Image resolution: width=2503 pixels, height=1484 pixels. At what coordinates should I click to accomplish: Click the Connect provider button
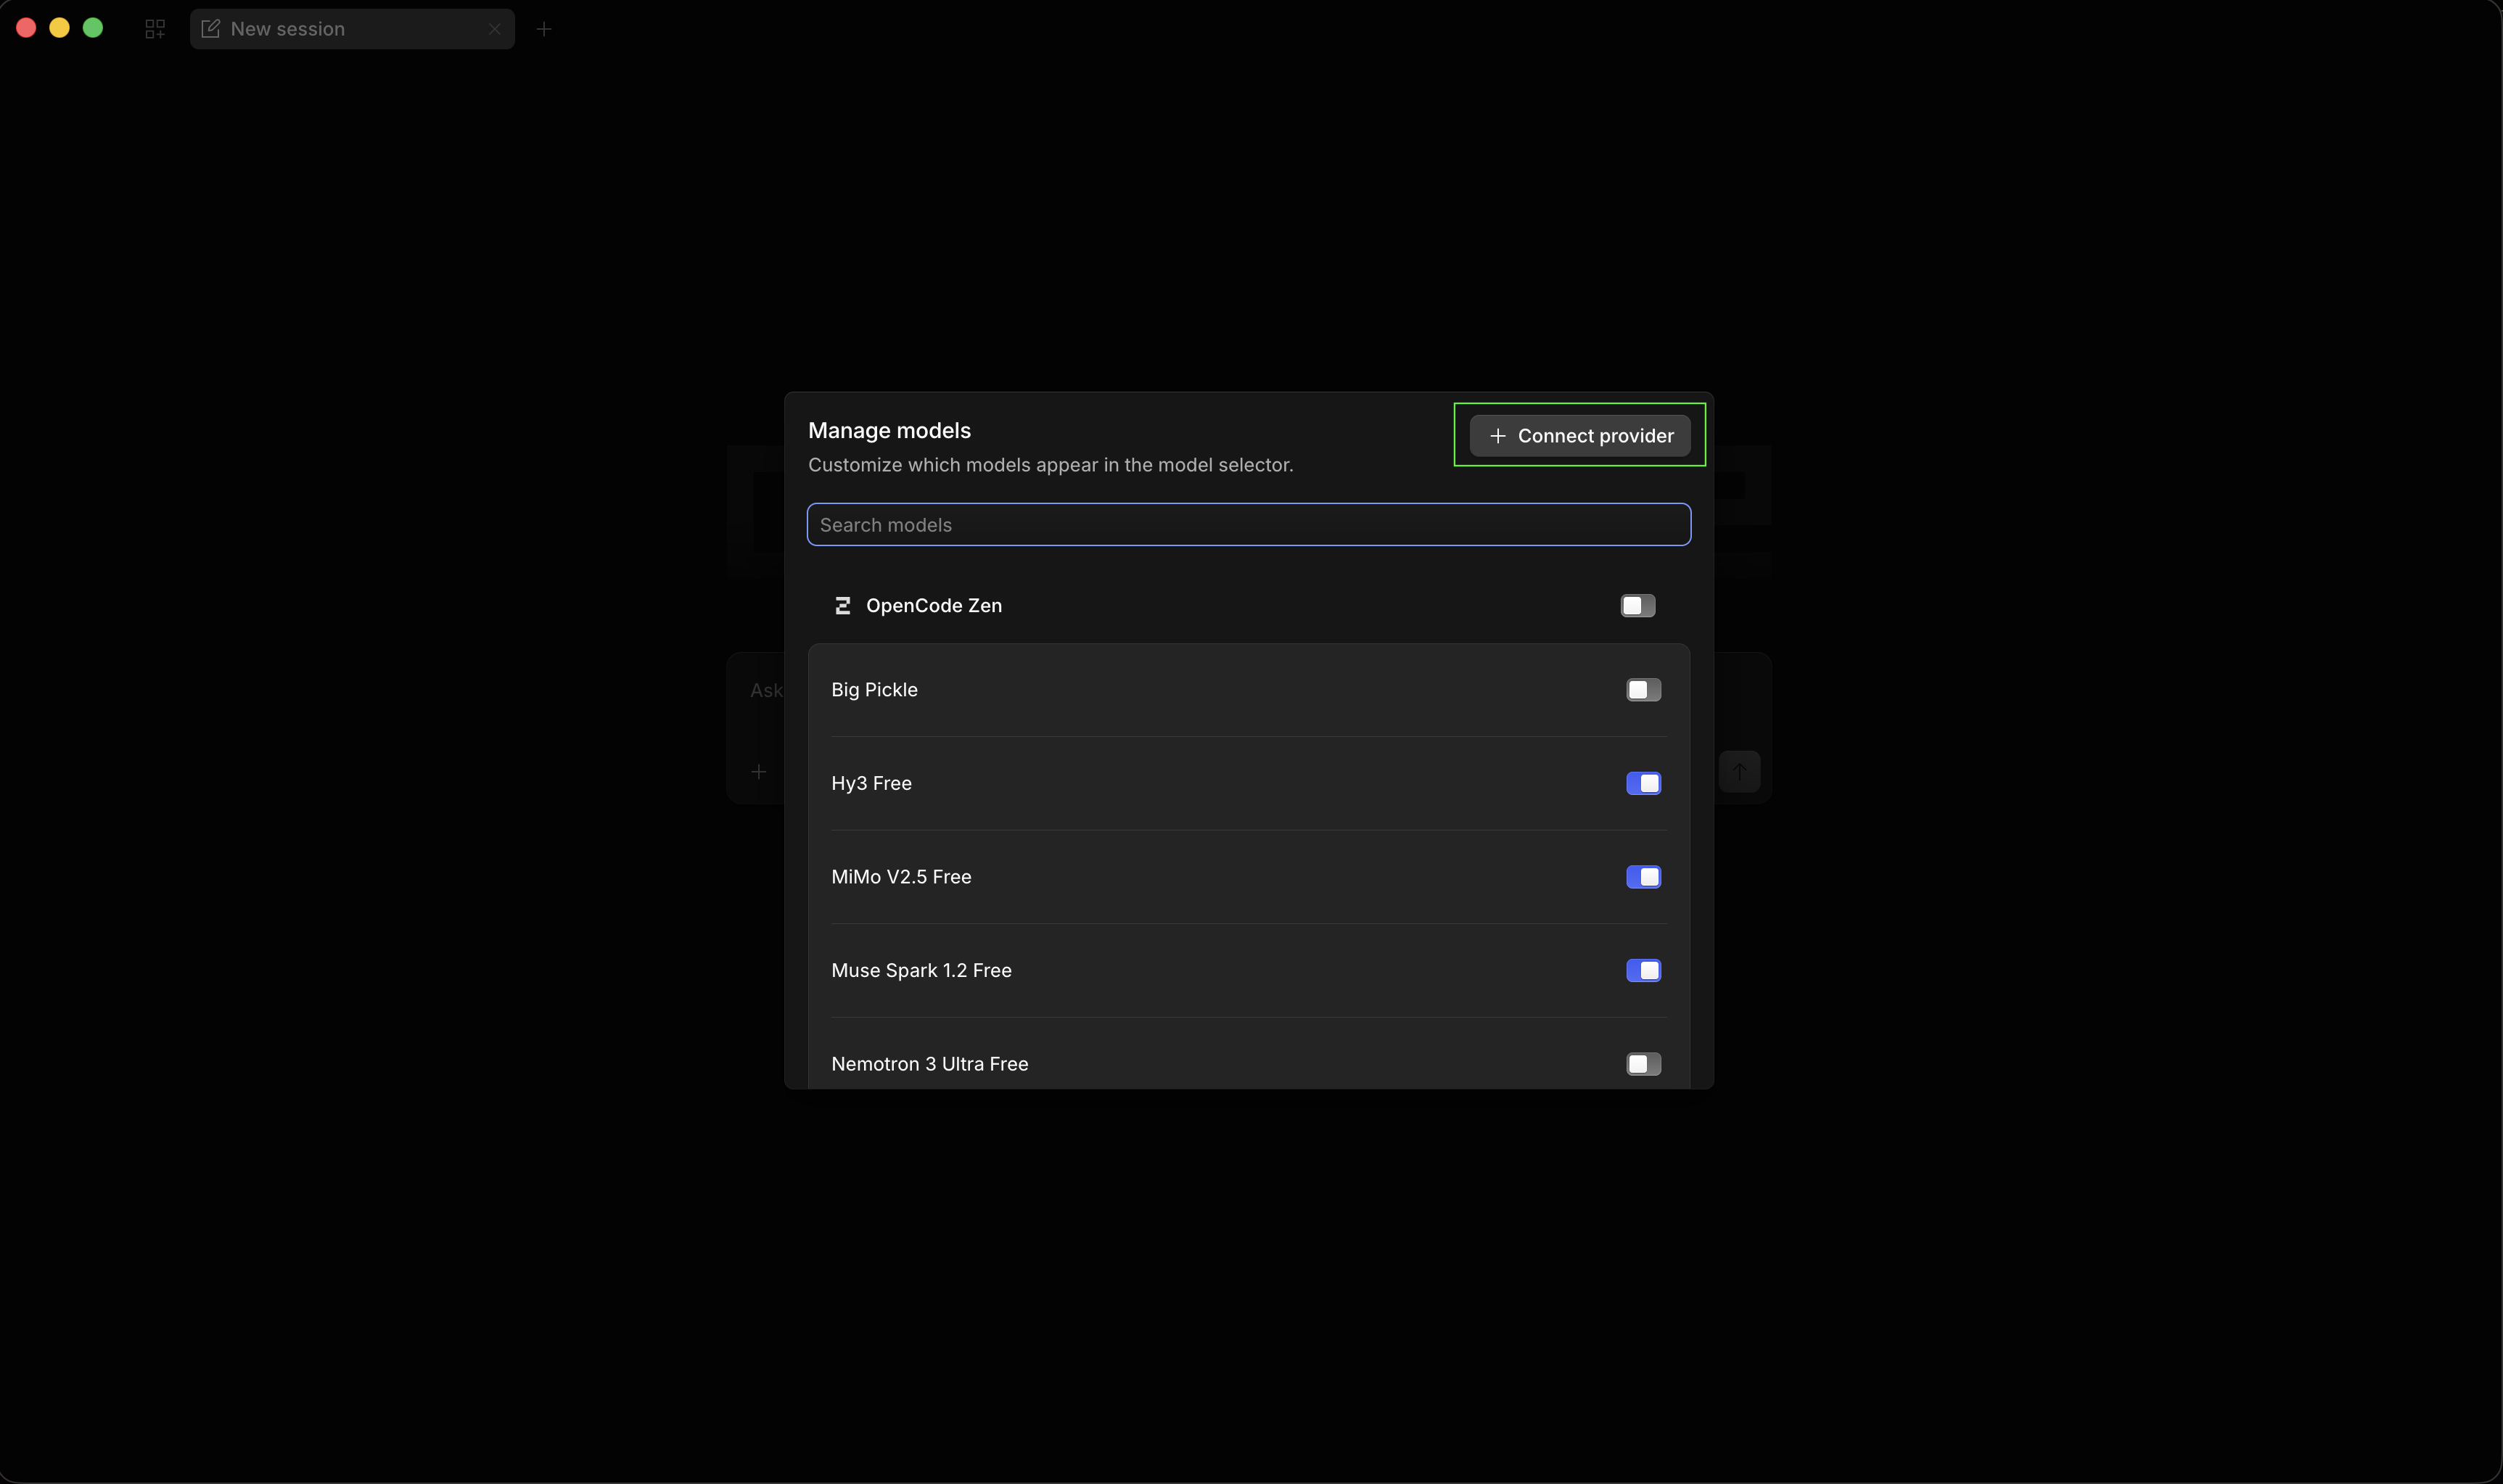click(1579, 435)
